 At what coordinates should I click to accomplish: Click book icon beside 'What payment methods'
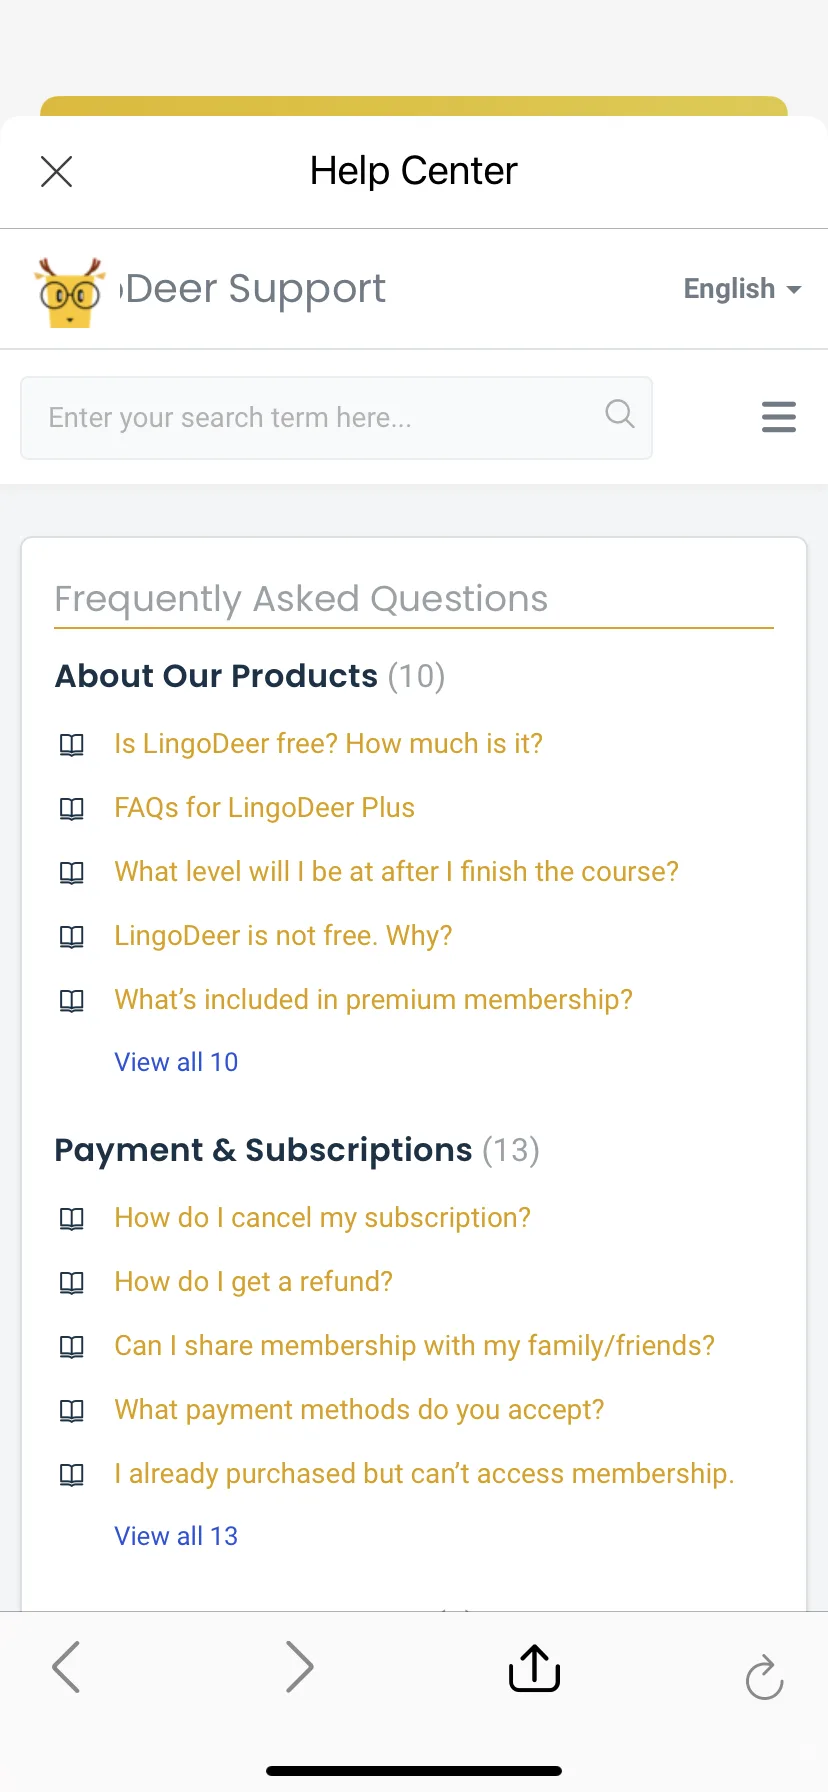click(x=72, y=1410)
